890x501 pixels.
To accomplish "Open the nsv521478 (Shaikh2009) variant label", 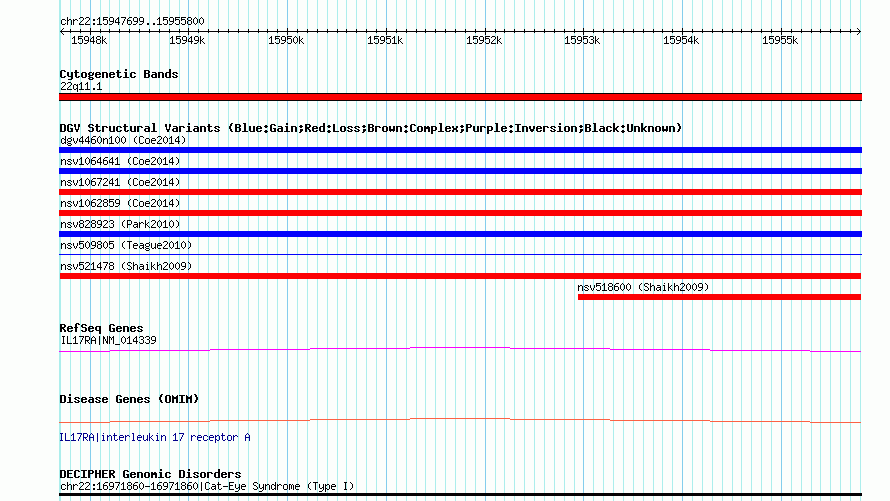I will click(x=126, y=266).
